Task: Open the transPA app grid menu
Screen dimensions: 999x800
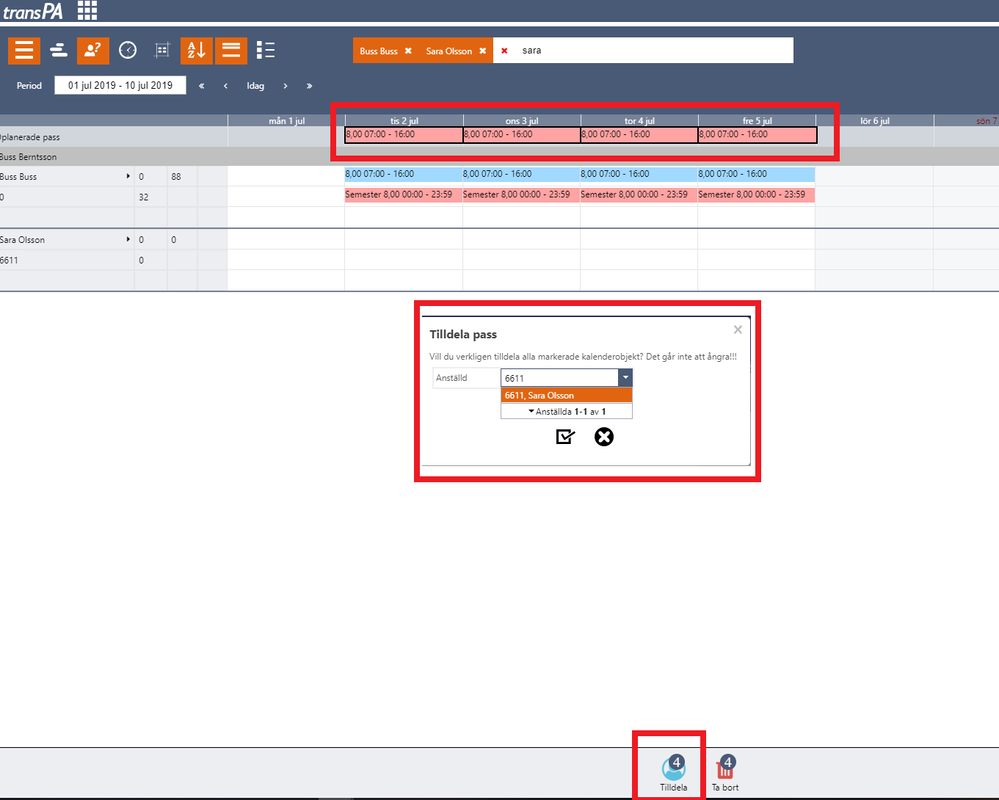Action: pos(87,10)
